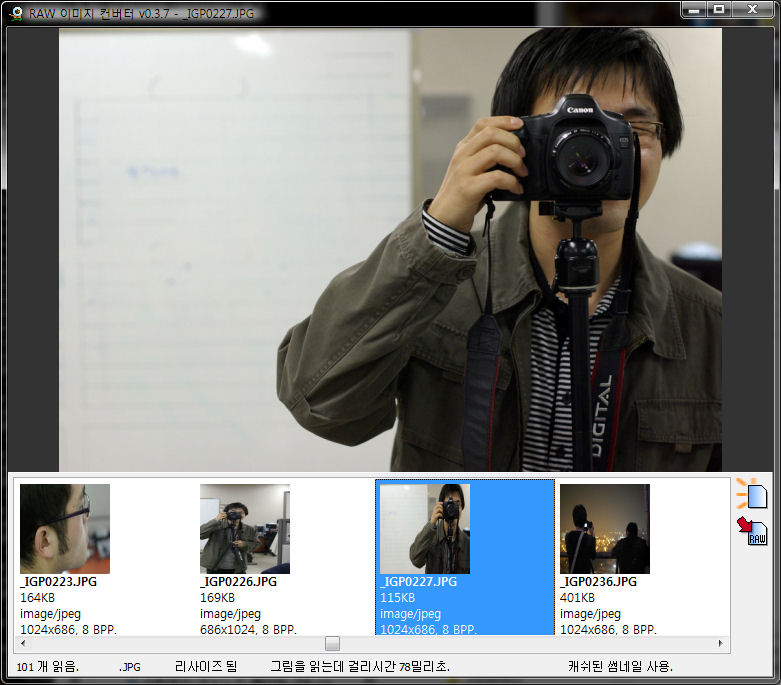
Task: Click the RAW convert icon with red arrow
Action: pos(752,531)
